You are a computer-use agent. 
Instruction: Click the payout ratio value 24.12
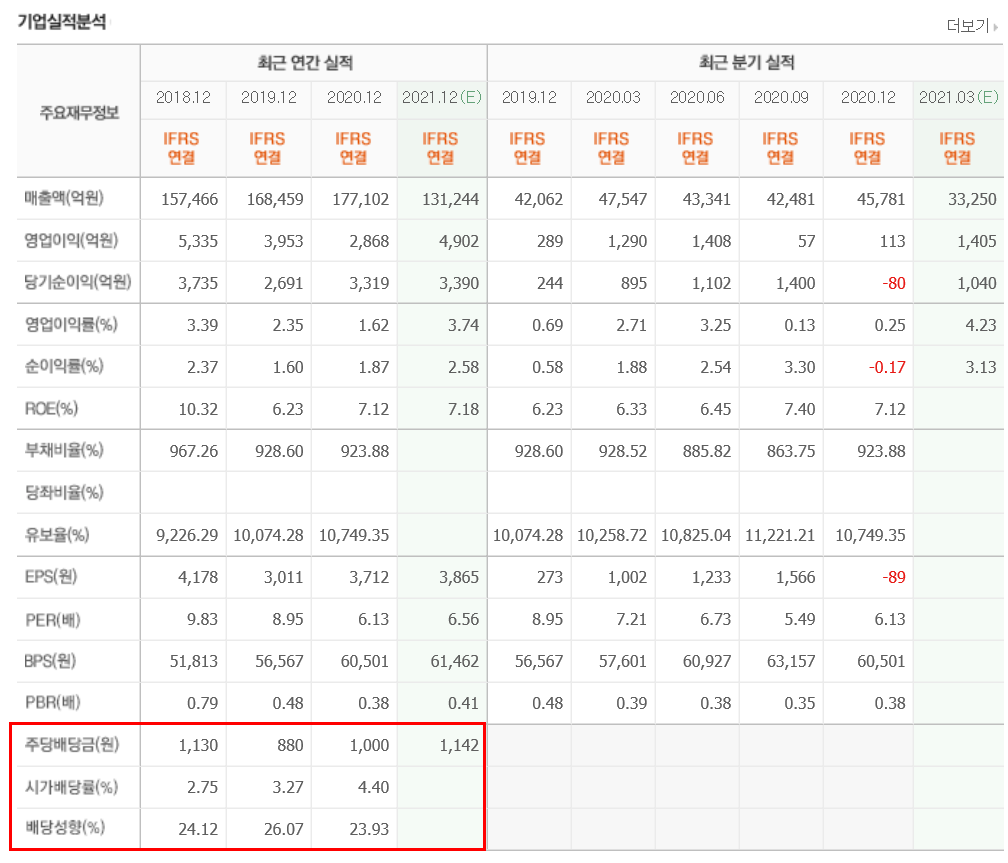coord(198,829)
